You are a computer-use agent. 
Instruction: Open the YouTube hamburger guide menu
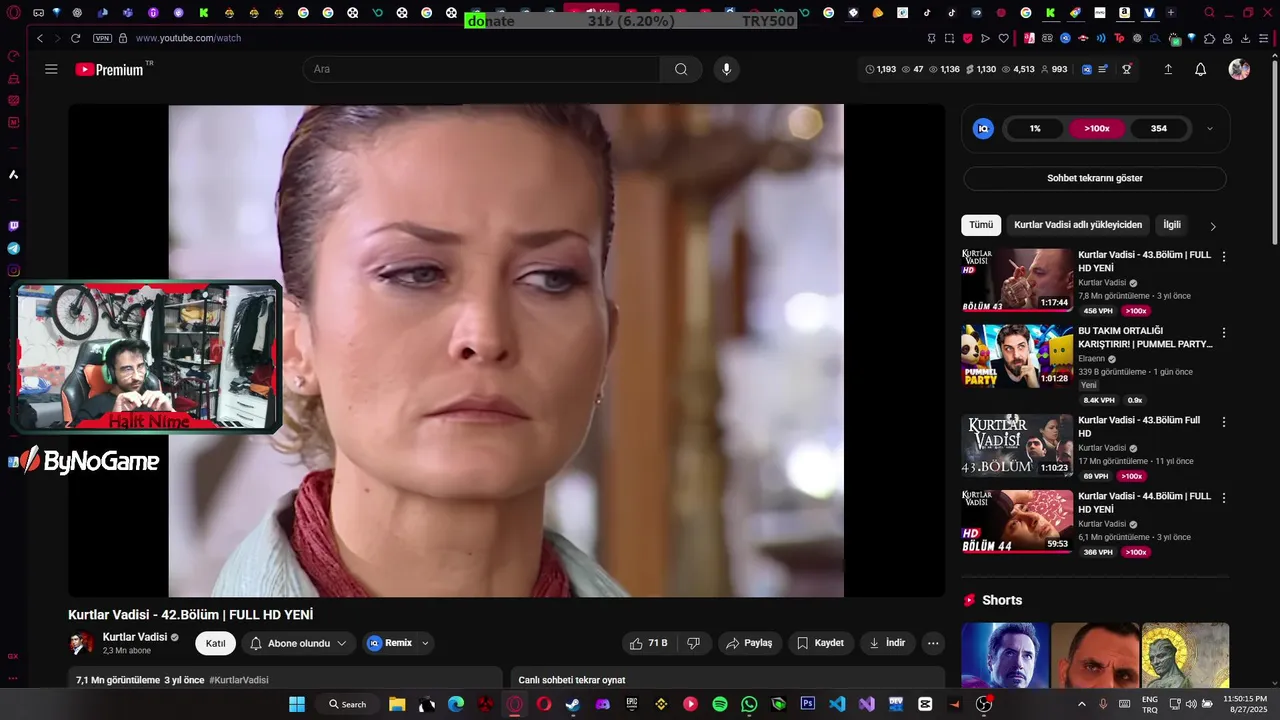[x=51, y=69]
